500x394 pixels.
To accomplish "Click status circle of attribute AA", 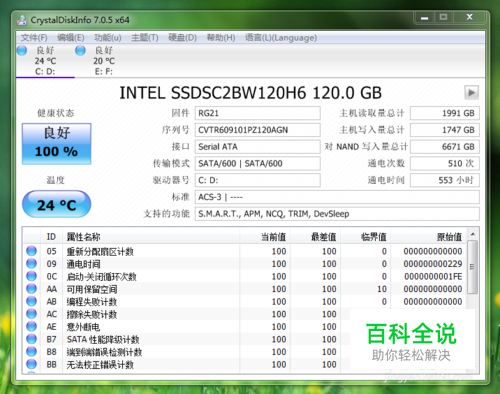I will click(32, 289).
